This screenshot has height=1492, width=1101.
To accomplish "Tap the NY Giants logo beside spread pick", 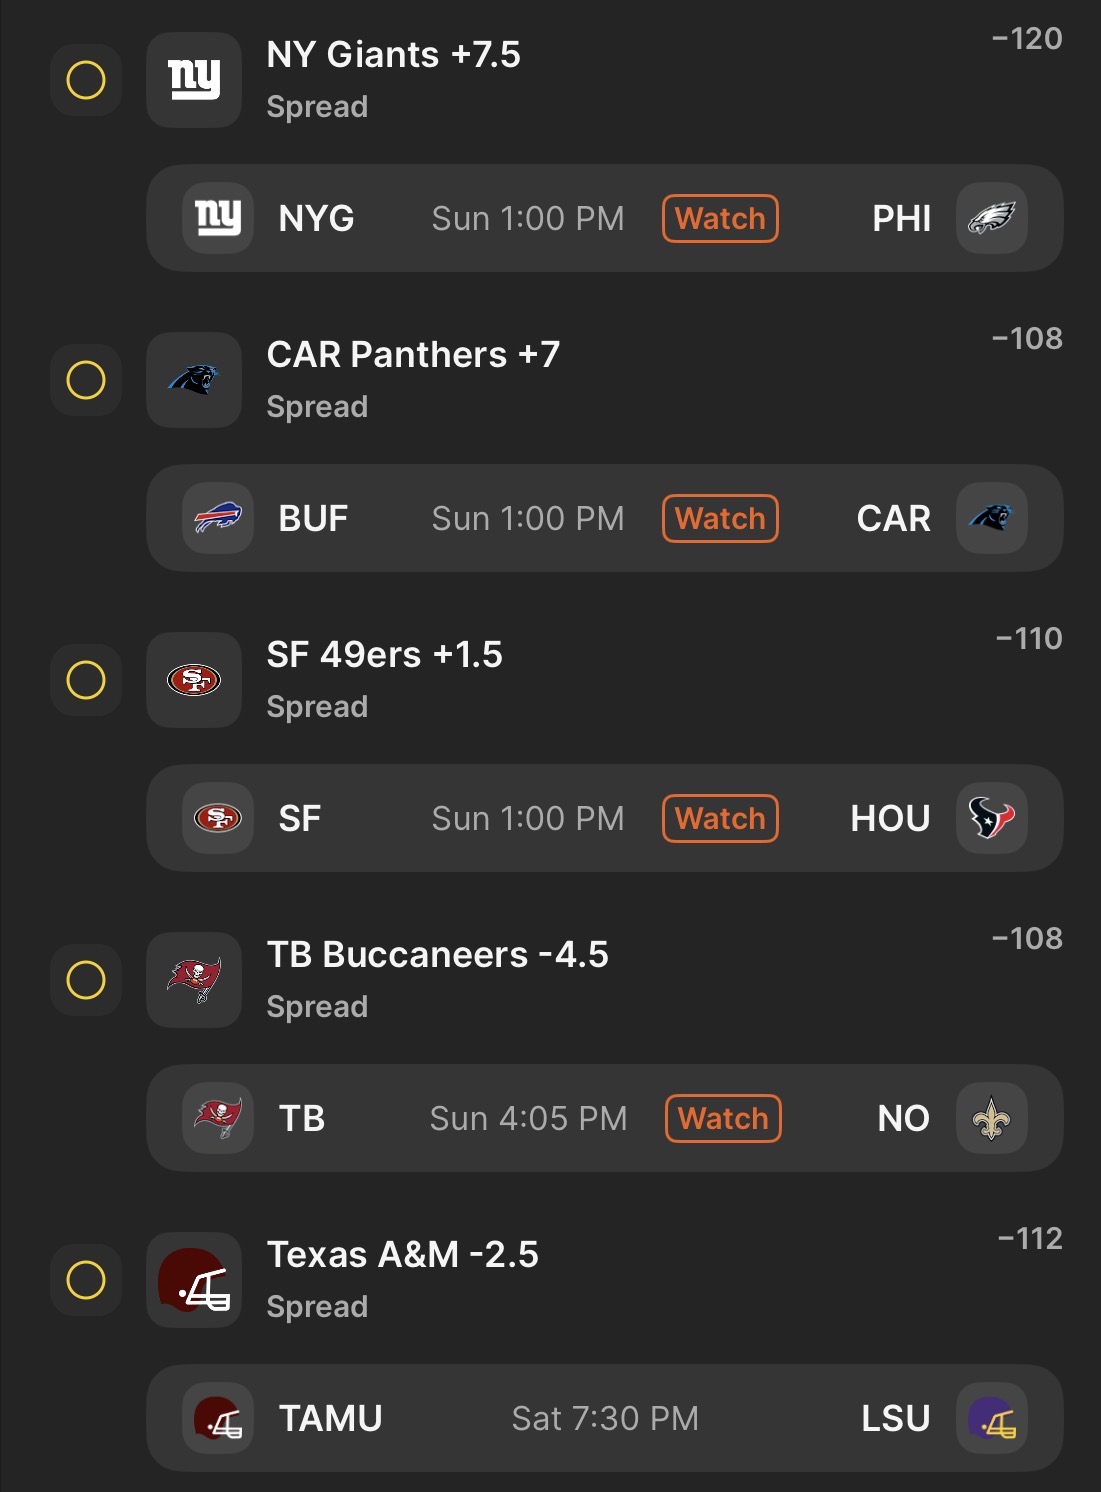I will pos(194,80).
